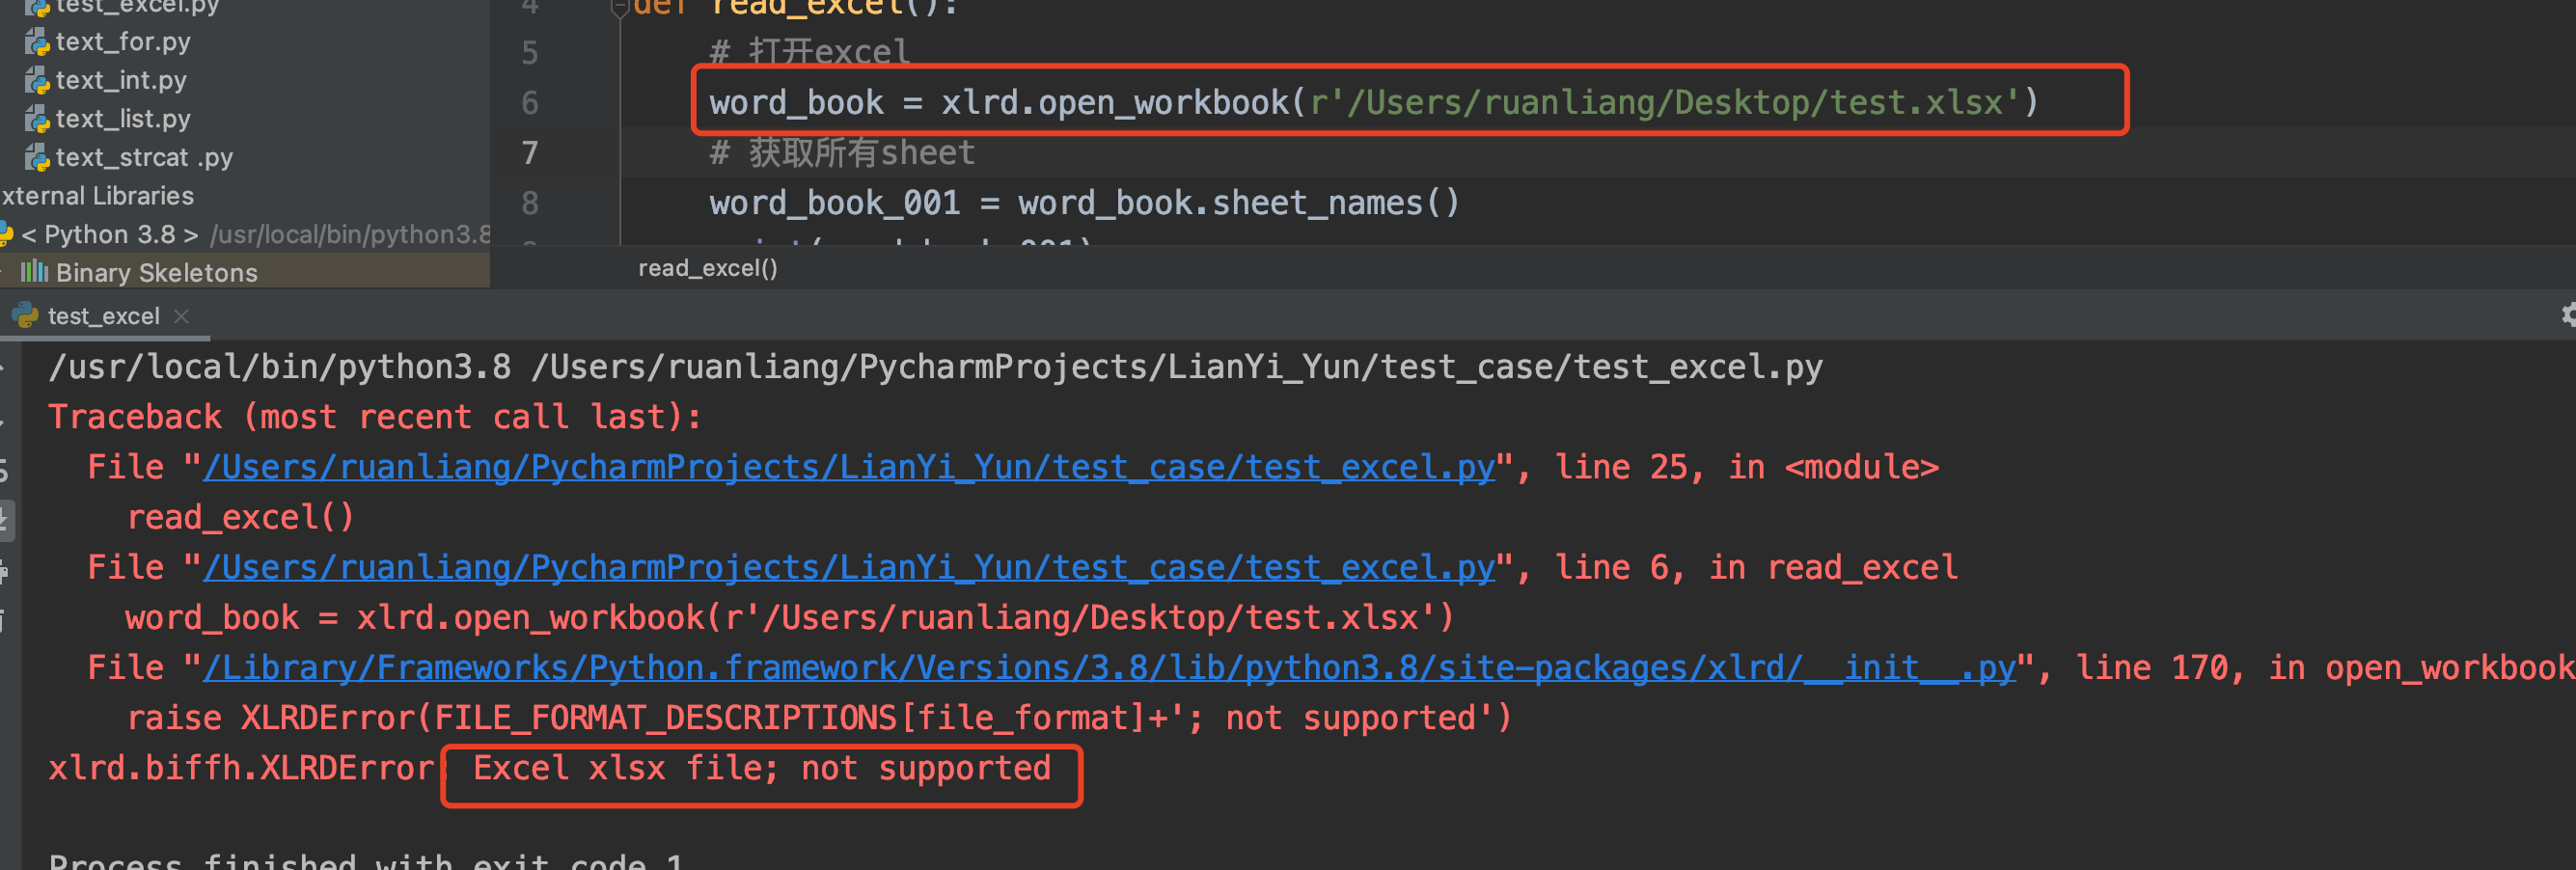Select the < Python 3.8 > interpreter node
Image resolution: width=2576 pixels, height=870 pixels.
tap(110, 235)
